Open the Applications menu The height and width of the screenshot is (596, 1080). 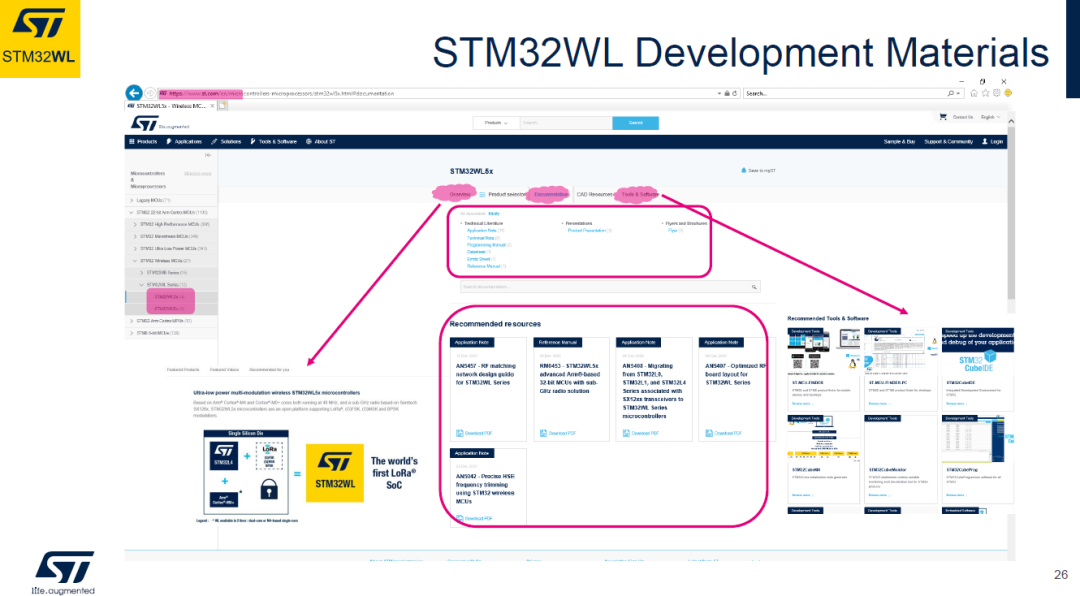point(184,141)
